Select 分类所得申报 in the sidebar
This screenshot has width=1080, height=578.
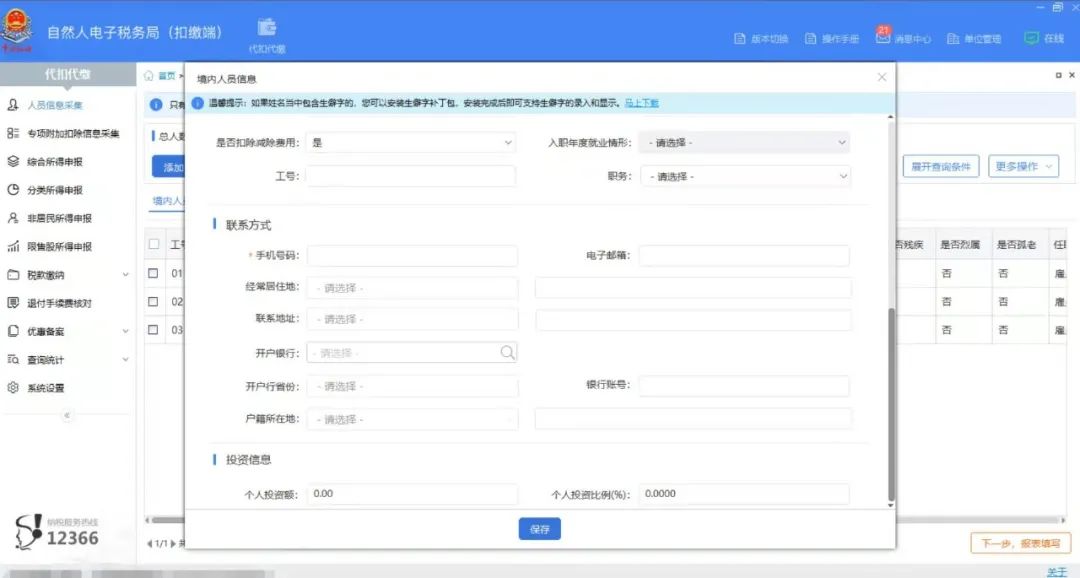pyautogui.click(x=60, y=189)
